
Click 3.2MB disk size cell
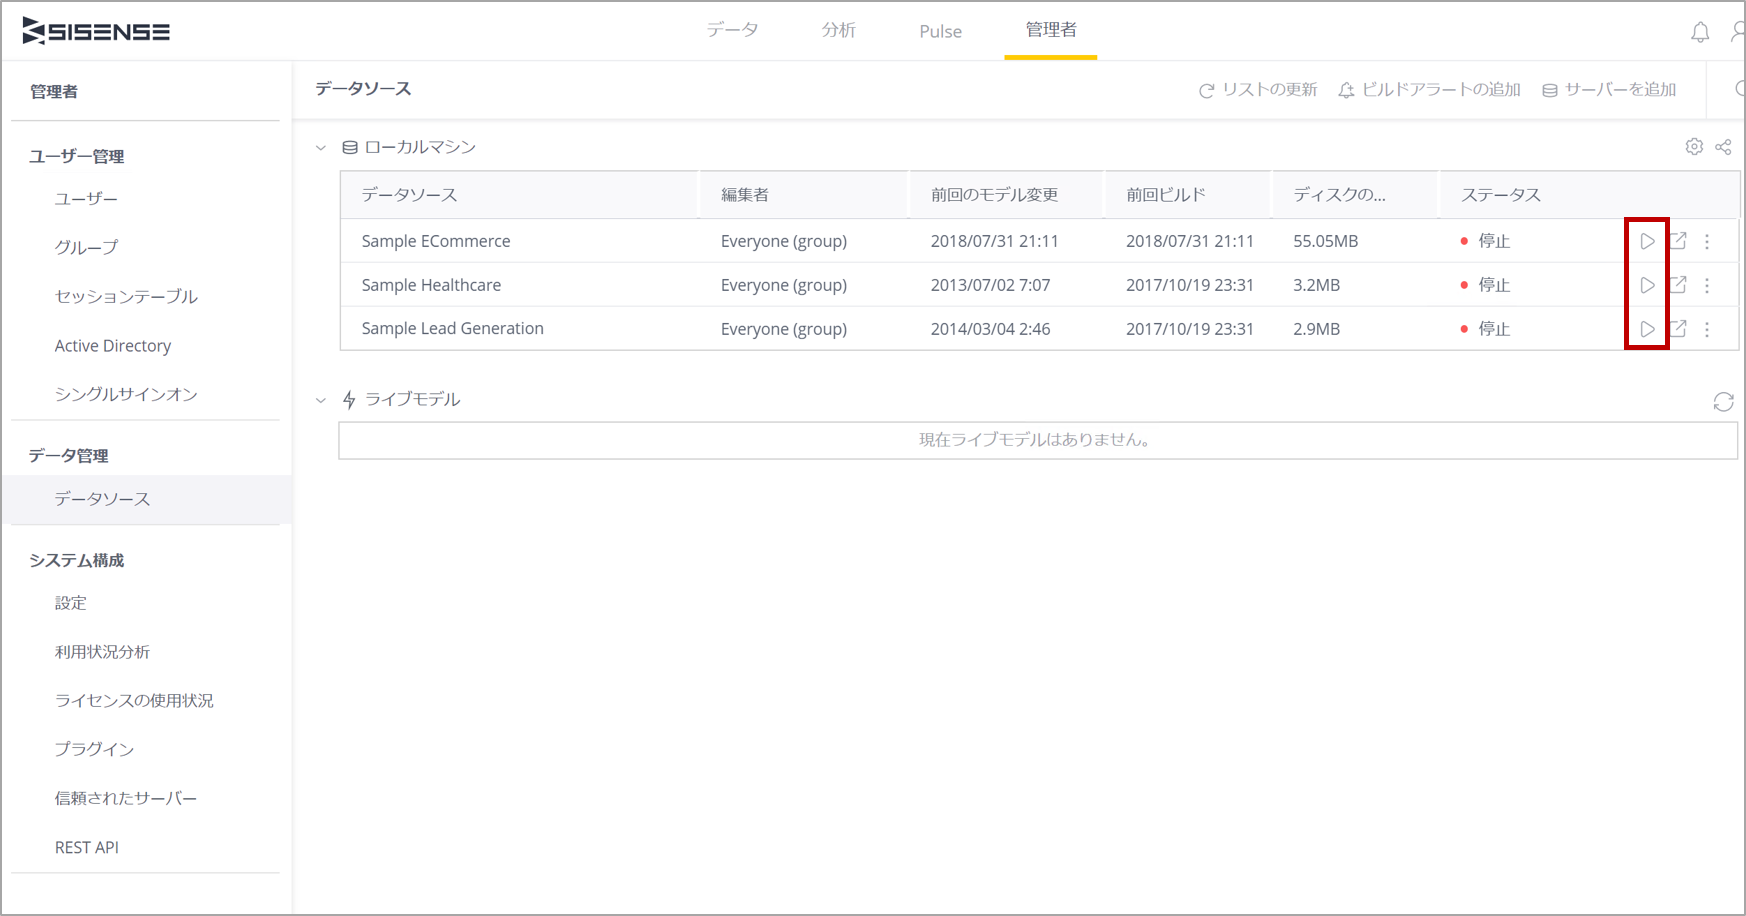click(1316, 285)
